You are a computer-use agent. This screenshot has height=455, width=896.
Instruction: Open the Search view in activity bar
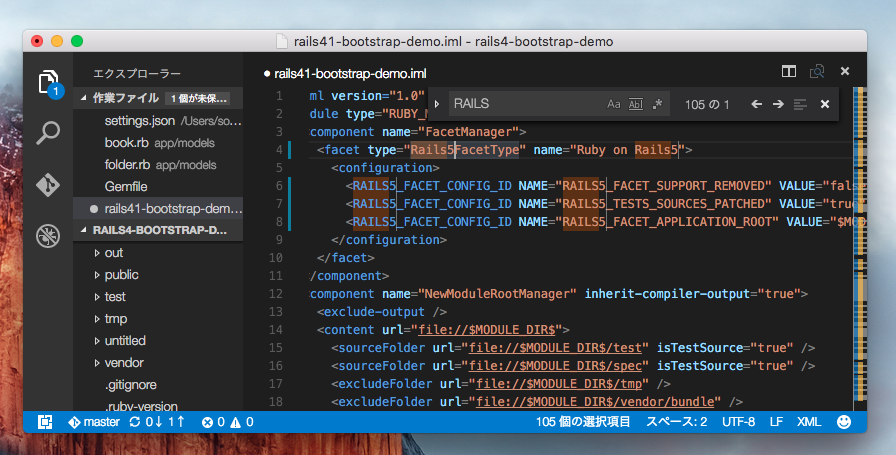[x=48, y=132]
